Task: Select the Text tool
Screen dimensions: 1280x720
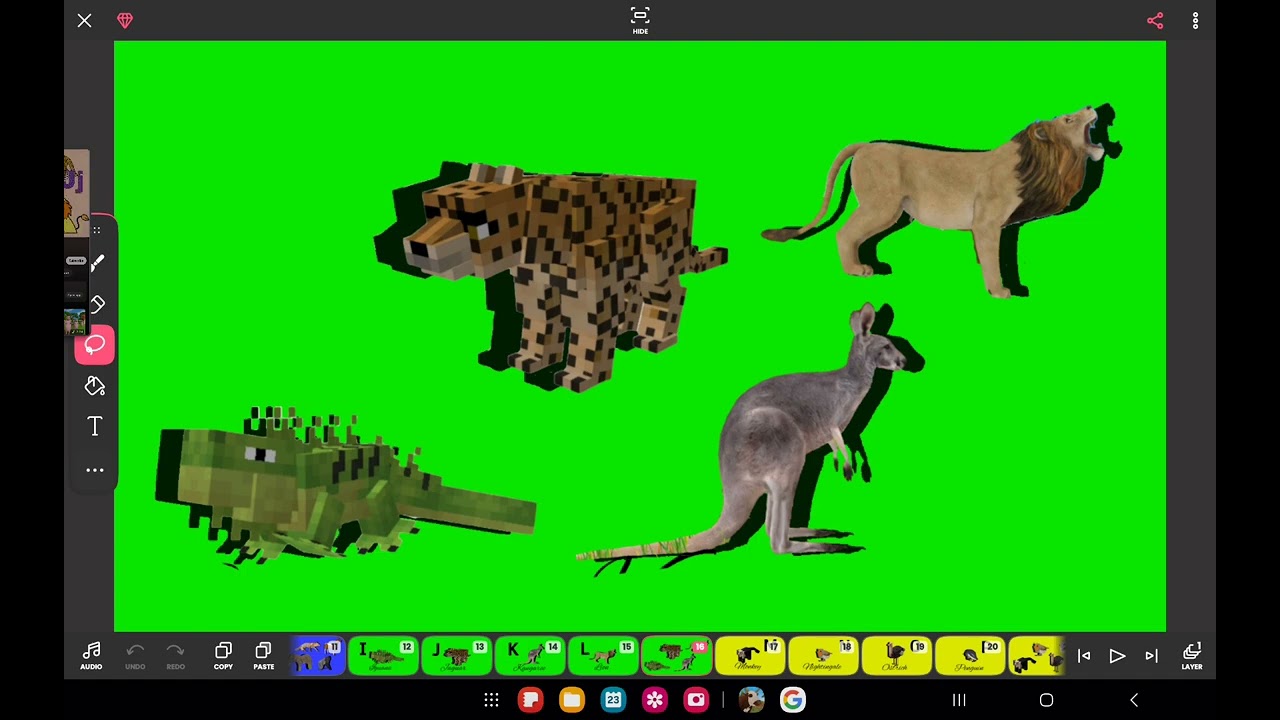Action: click(x=95, y=427)
